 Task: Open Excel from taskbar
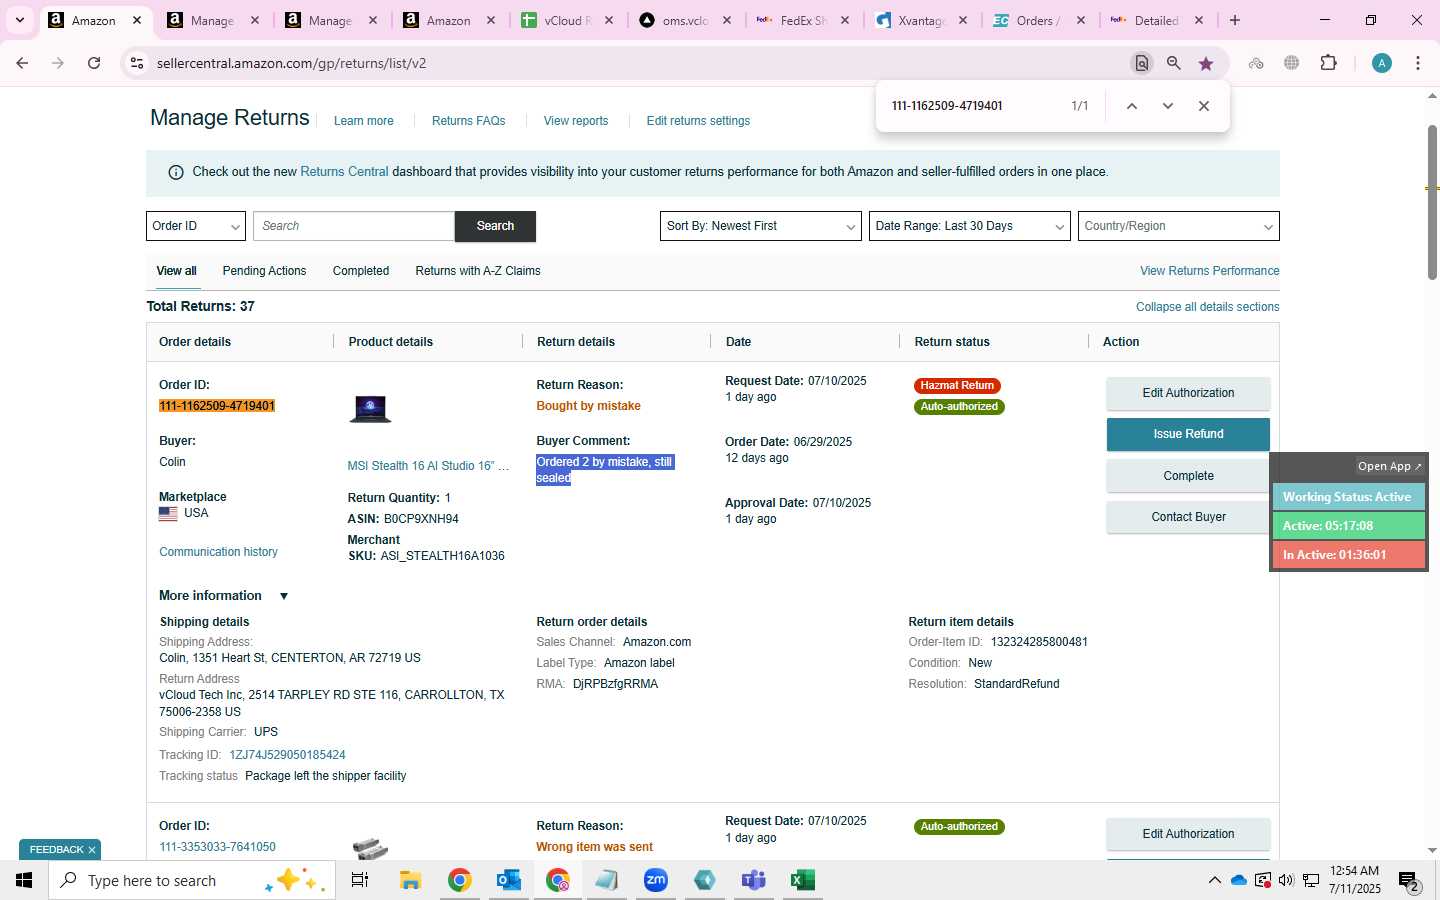802,880
